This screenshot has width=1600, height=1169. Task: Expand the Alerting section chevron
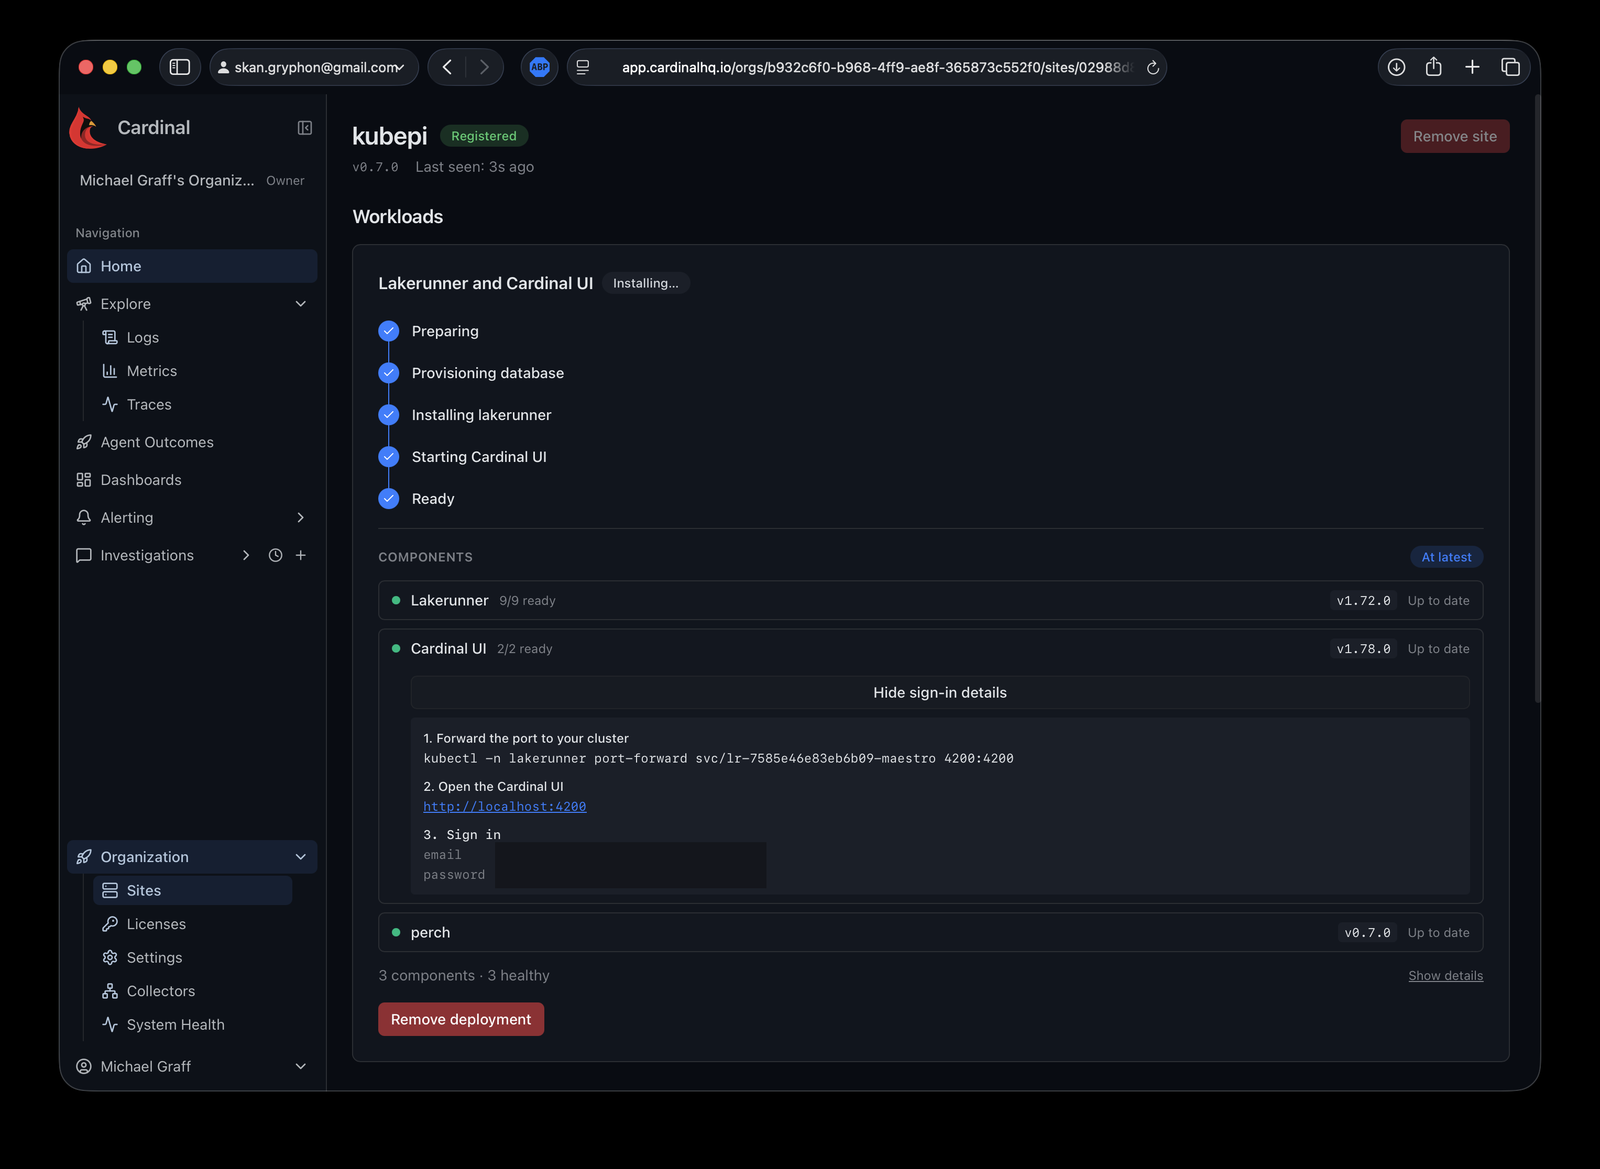301,517
